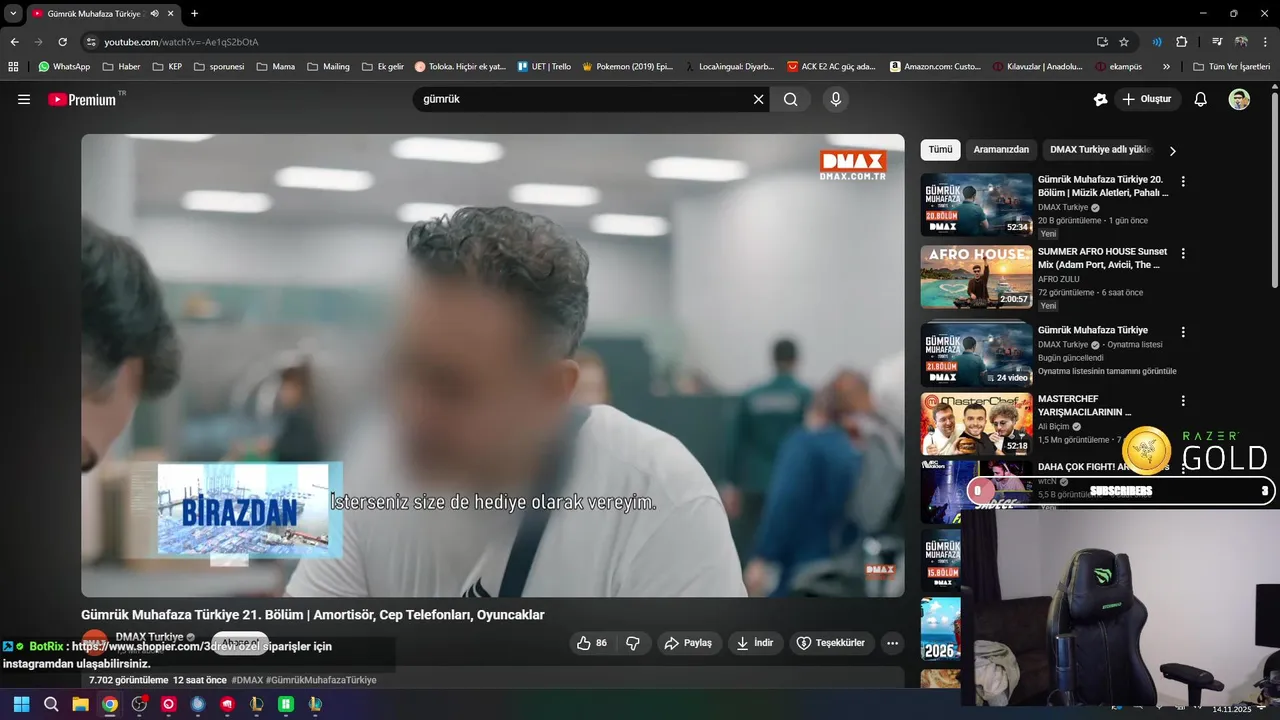Open options for MASTERCHEF YARIŞMACILARININ video
Screen dimensions: 1280x720
coord(1183,401)
